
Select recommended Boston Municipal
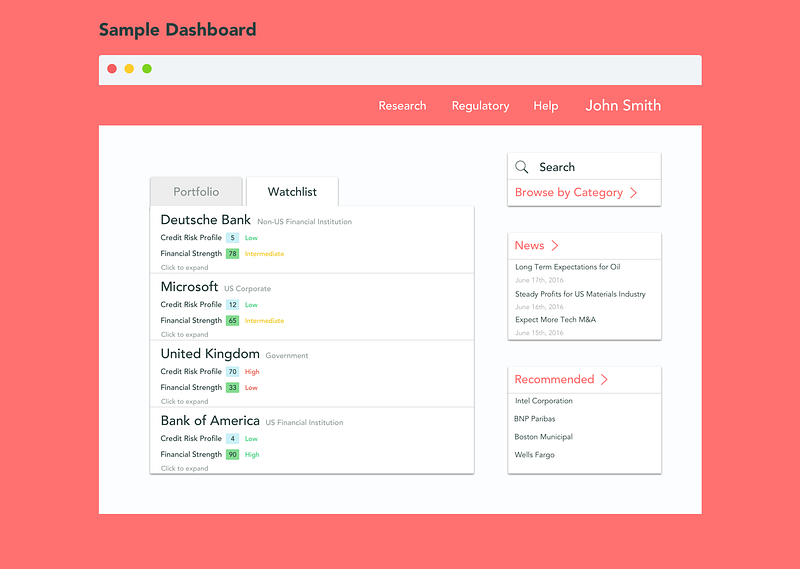(x=543, y=436)
